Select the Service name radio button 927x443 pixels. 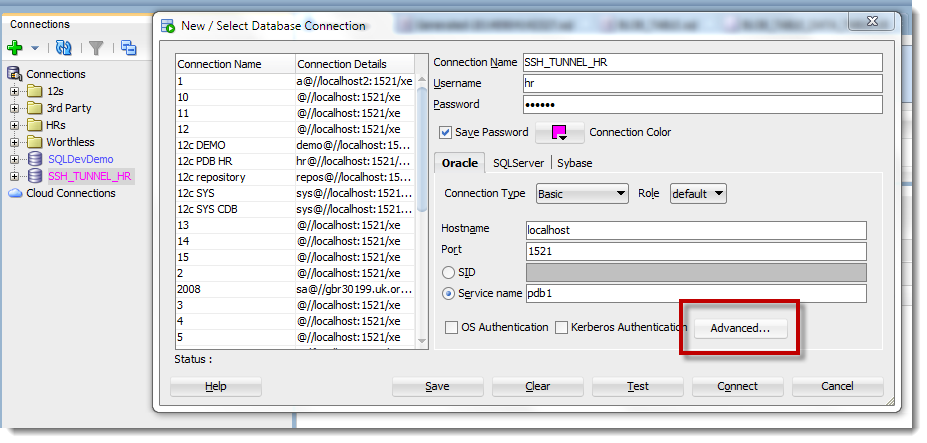tap(449, 293)
